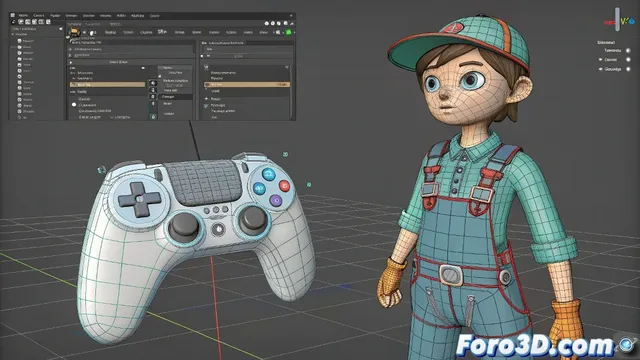This screenshot has height=360, width=640.
Task: Click cyan handle beside controller's left shoulder
Action: 101,169
